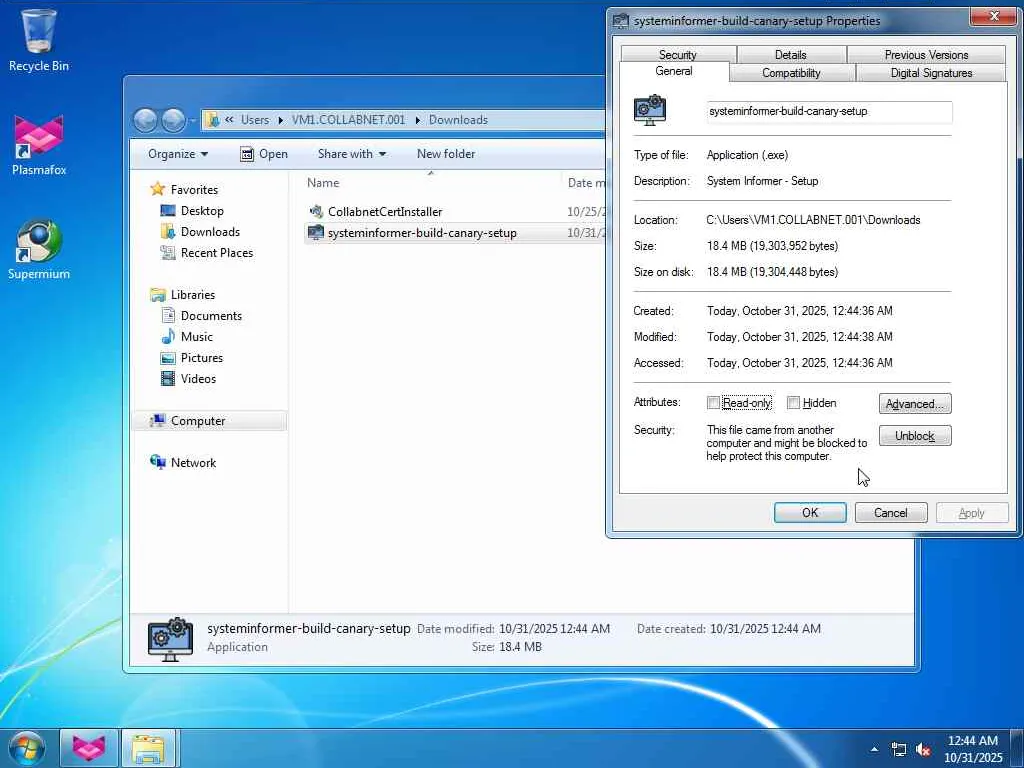Click Explorer's Forward navigation button
The image size is (1024, 768).
coord(173,120)
